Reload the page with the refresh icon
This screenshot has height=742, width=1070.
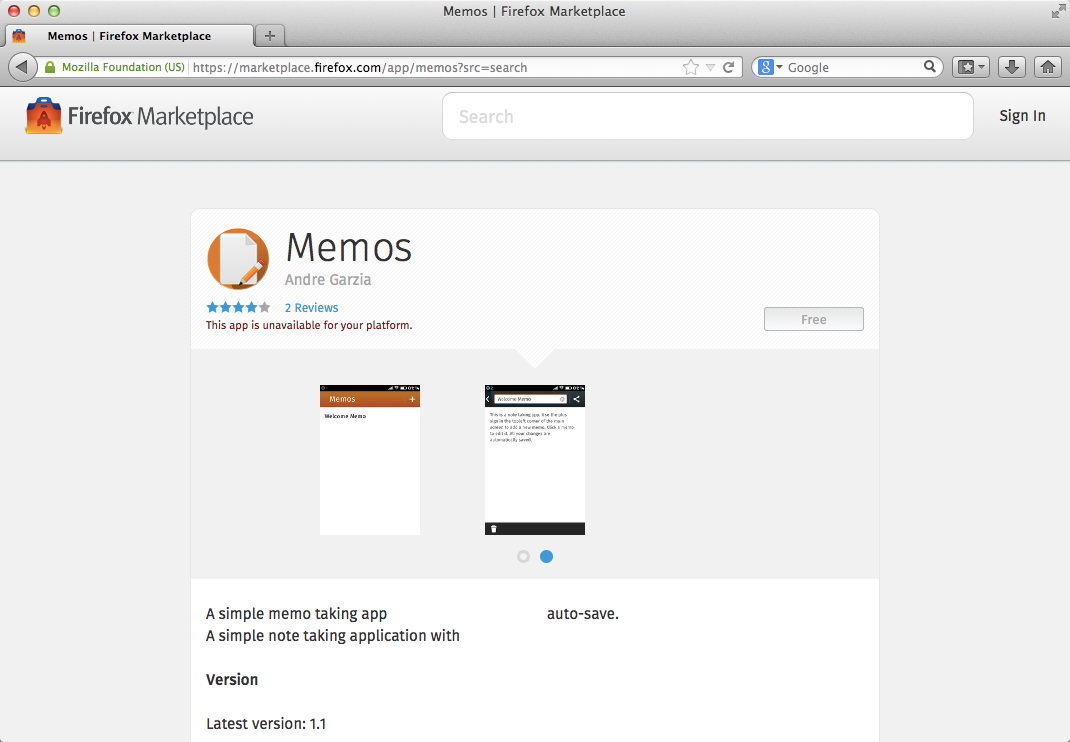[731, 67]
